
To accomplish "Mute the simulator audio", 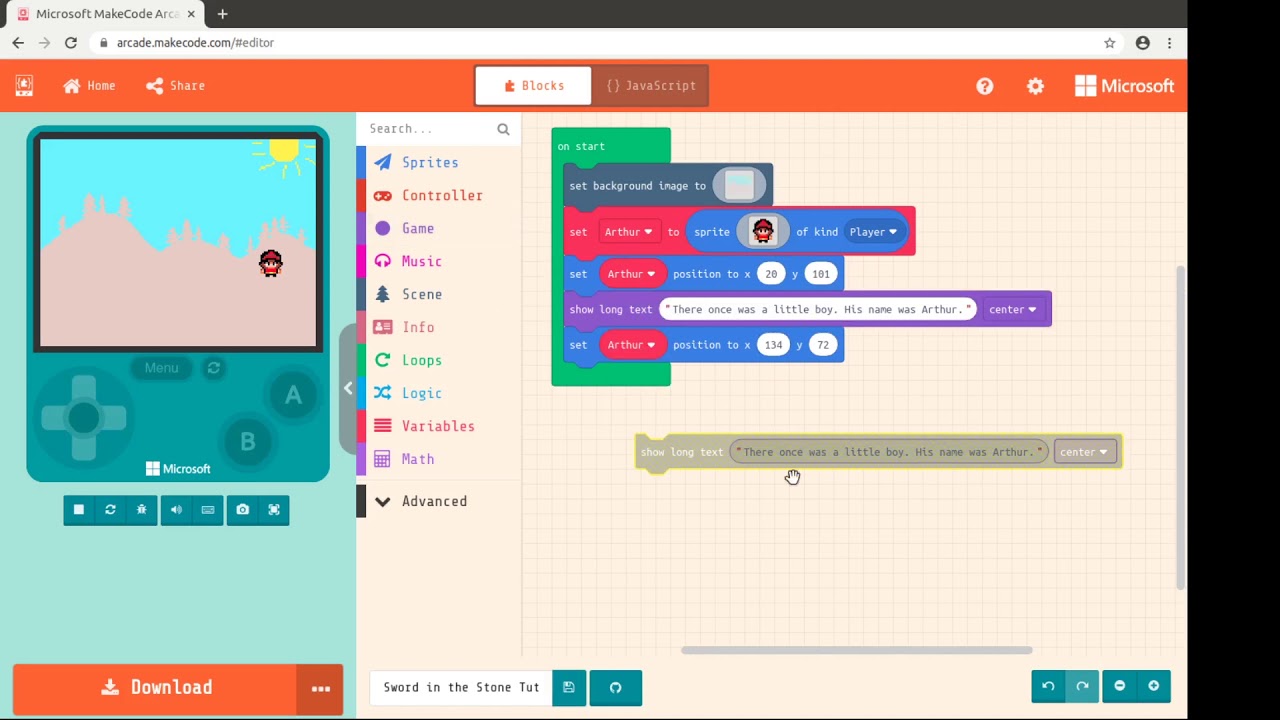I will click(176, 510).
